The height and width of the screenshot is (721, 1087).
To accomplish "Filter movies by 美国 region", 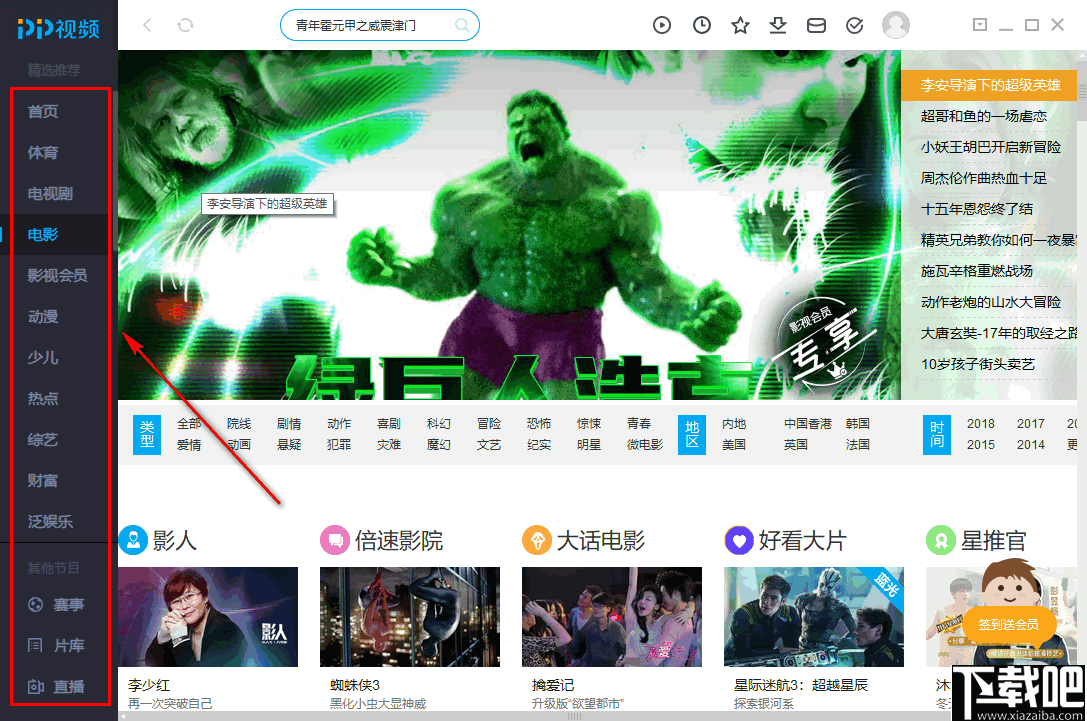I will [x=735, y=443].
